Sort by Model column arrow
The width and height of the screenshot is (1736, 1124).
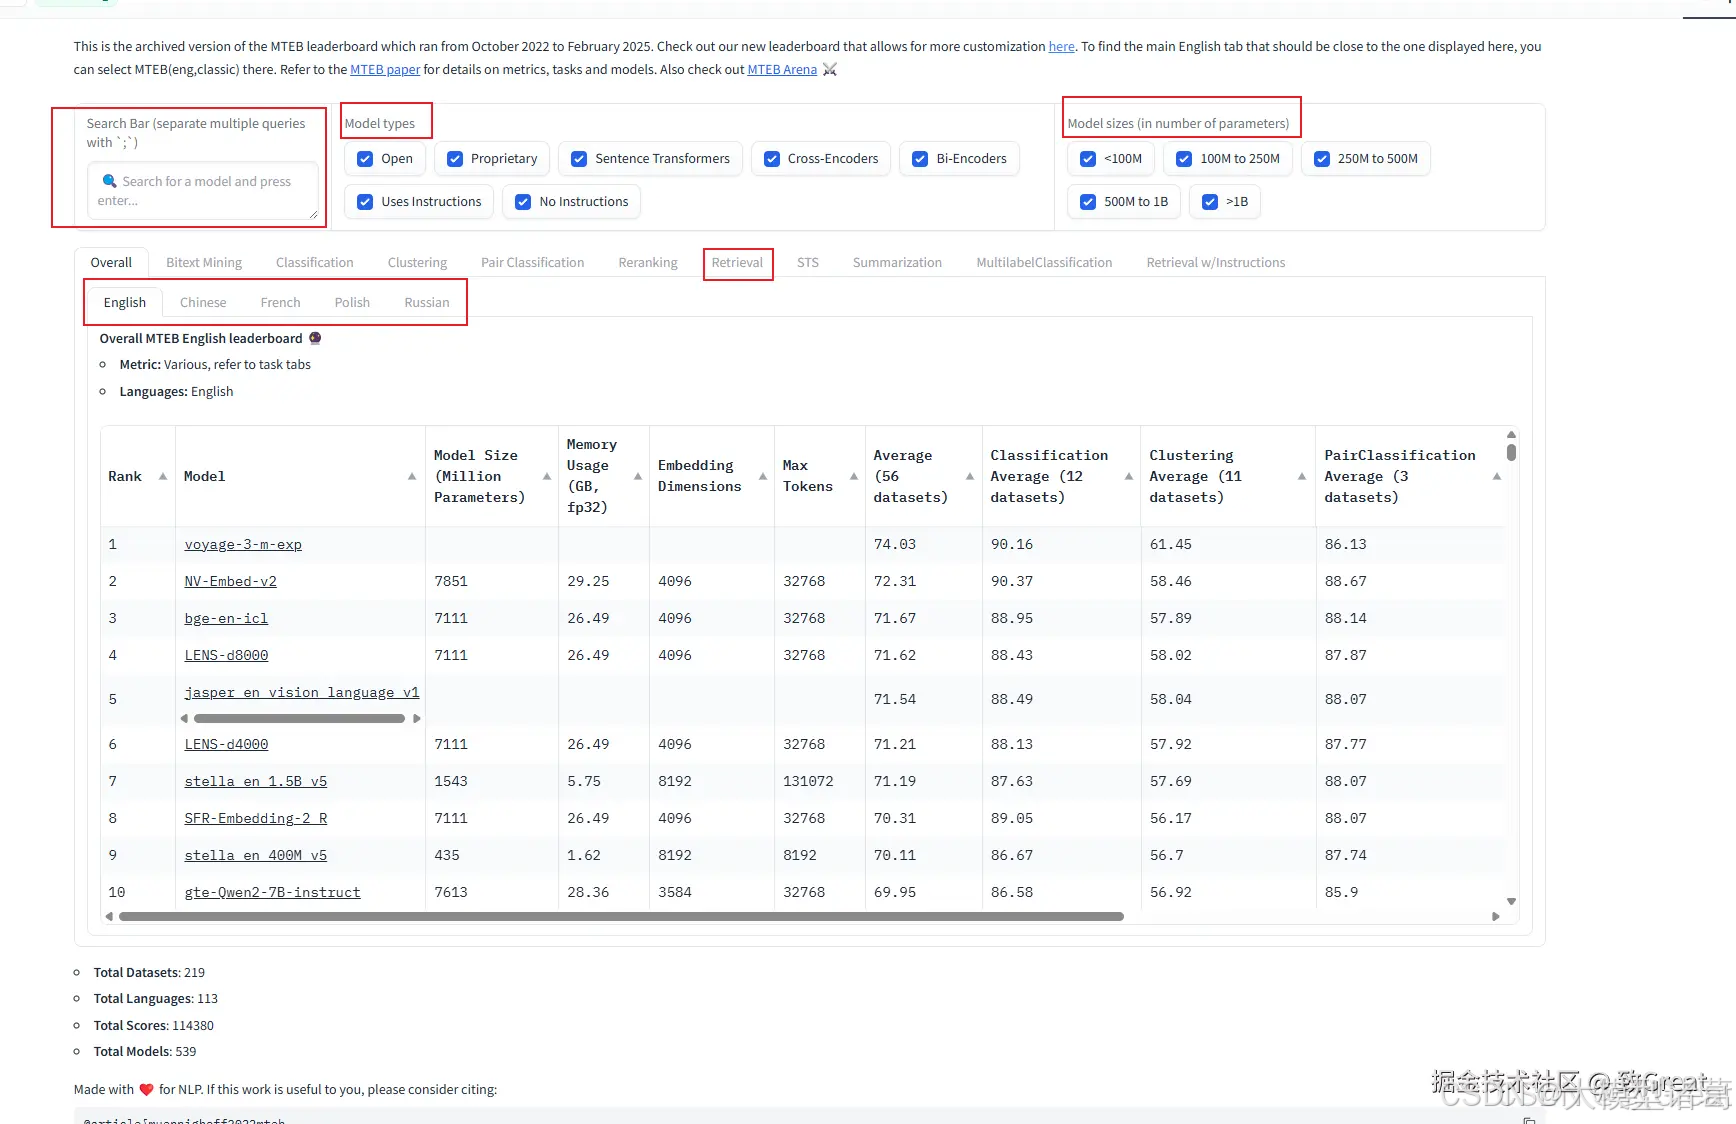coord(412,476)
